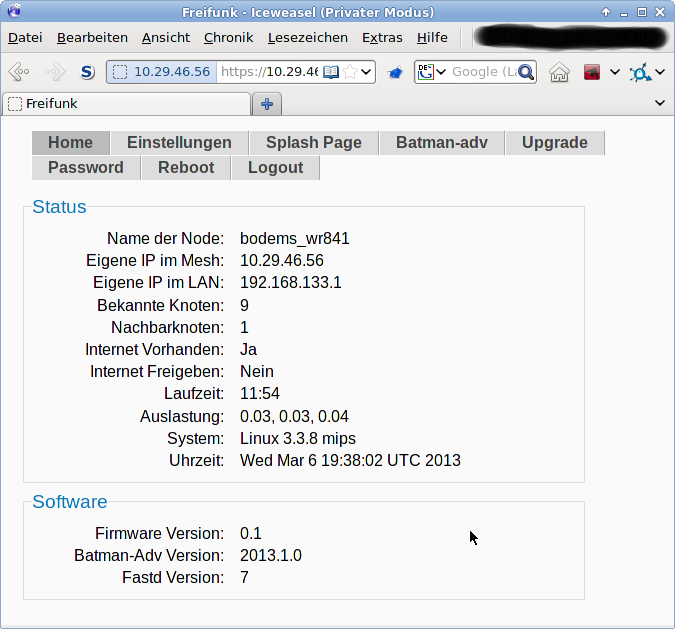Open the Lesezeichen menu

[307, 38]
